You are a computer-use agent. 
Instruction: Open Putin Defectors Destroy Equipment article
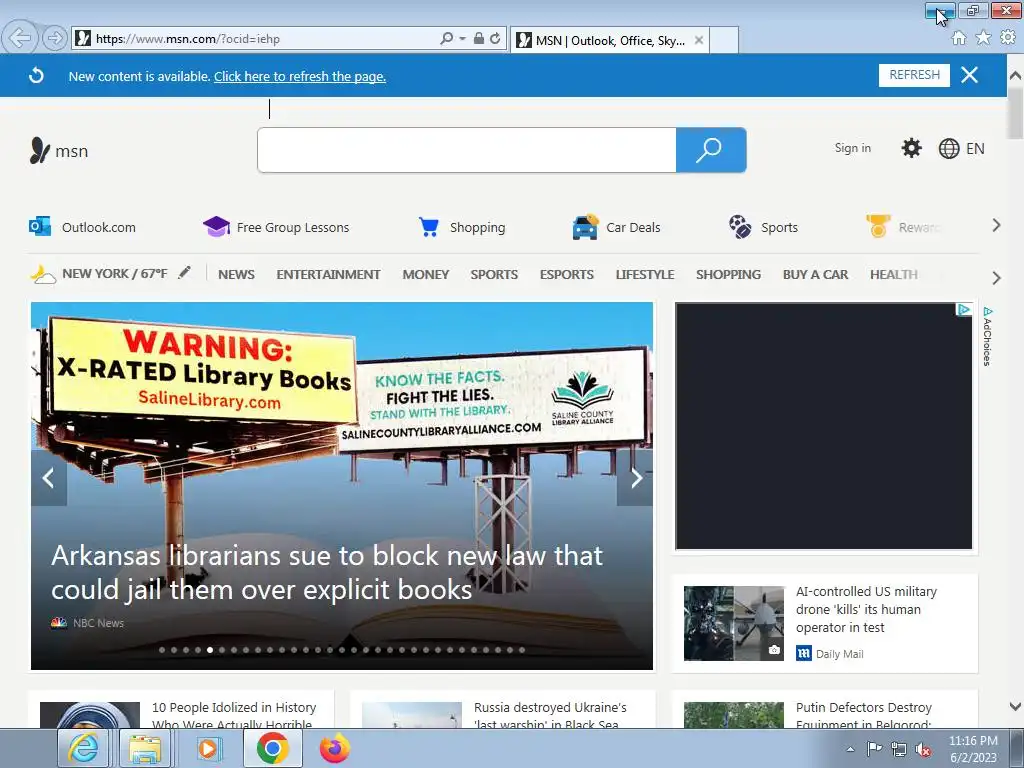click(863, 716)
